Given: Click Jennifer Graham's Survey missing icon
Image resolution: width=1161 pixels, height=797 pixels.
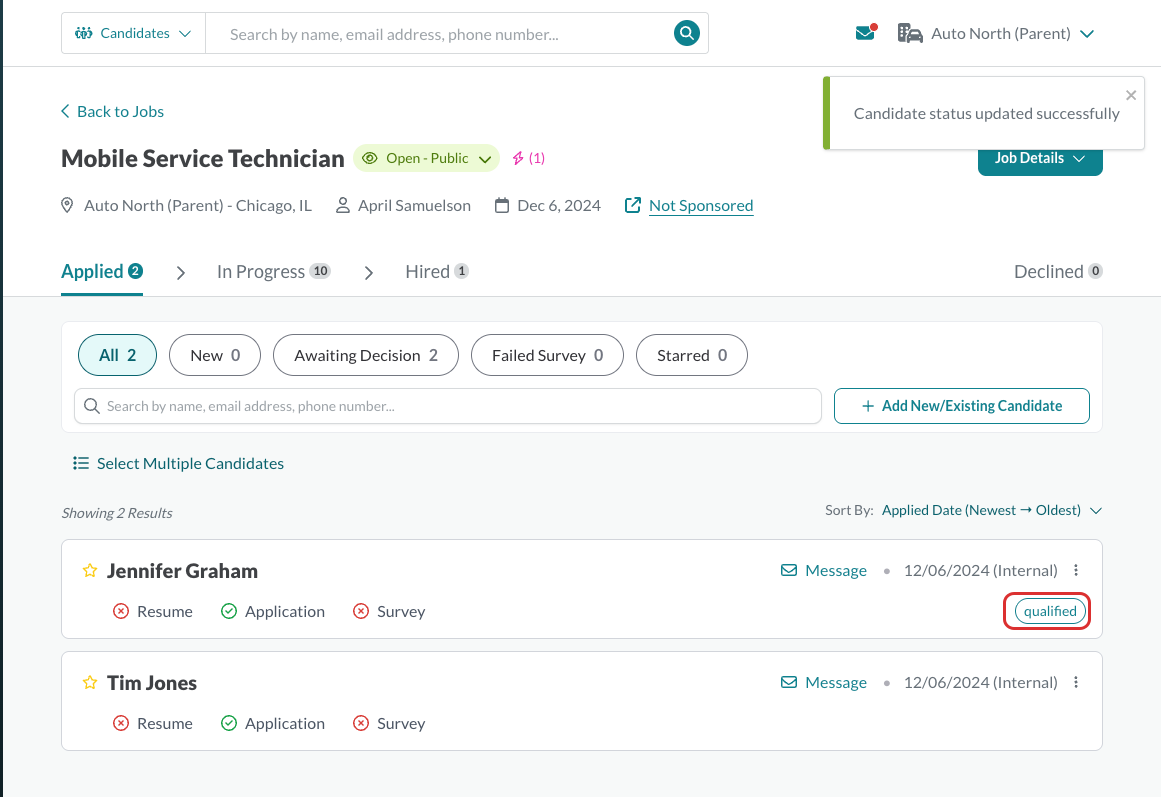Looking at the screenshot, I should point(361,611).
